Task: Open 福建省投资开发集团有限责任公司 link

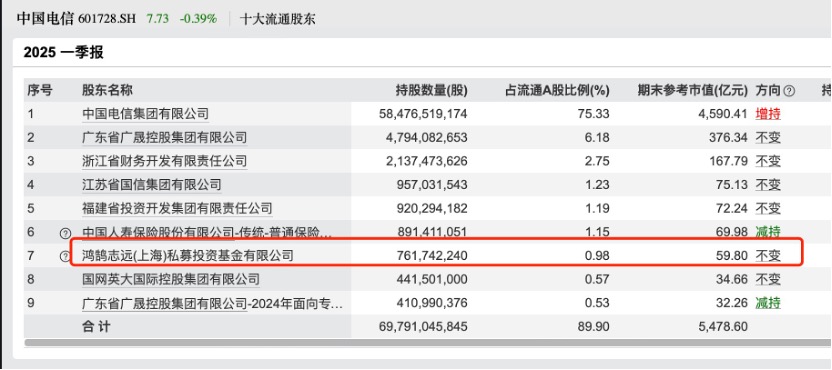Action: (177, 208)
